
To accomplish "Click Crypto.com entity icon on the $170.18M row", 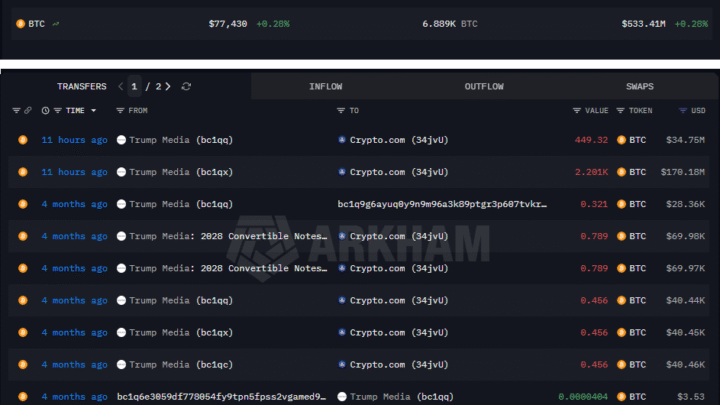I will 342,172.
